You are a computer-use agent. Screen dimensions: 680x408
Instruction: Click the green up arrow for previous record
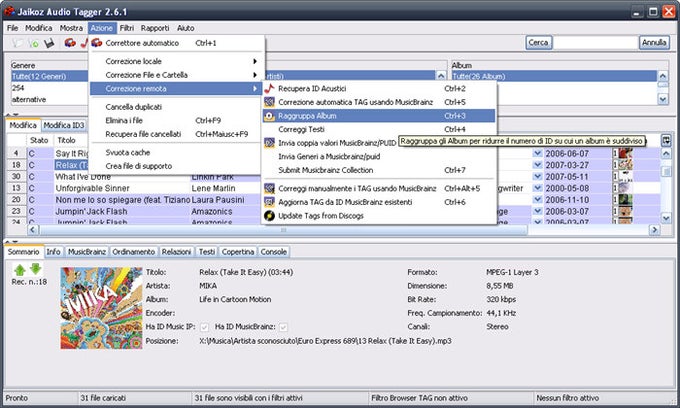click(x=21, y=268)
